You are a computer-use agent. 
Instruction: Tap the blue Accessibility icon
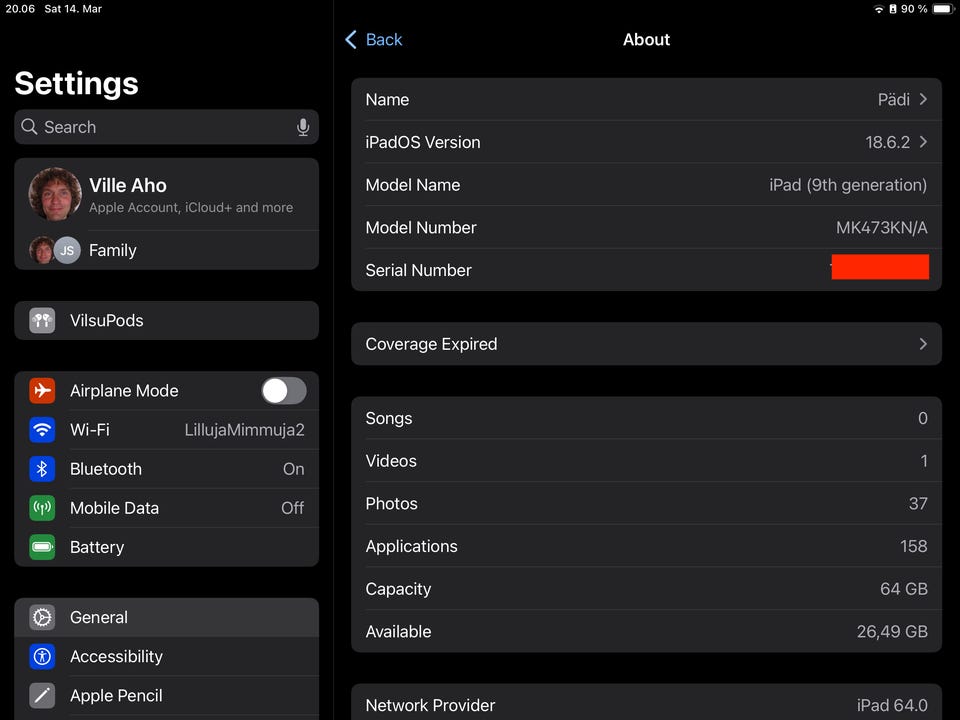[x=42, y=657]
